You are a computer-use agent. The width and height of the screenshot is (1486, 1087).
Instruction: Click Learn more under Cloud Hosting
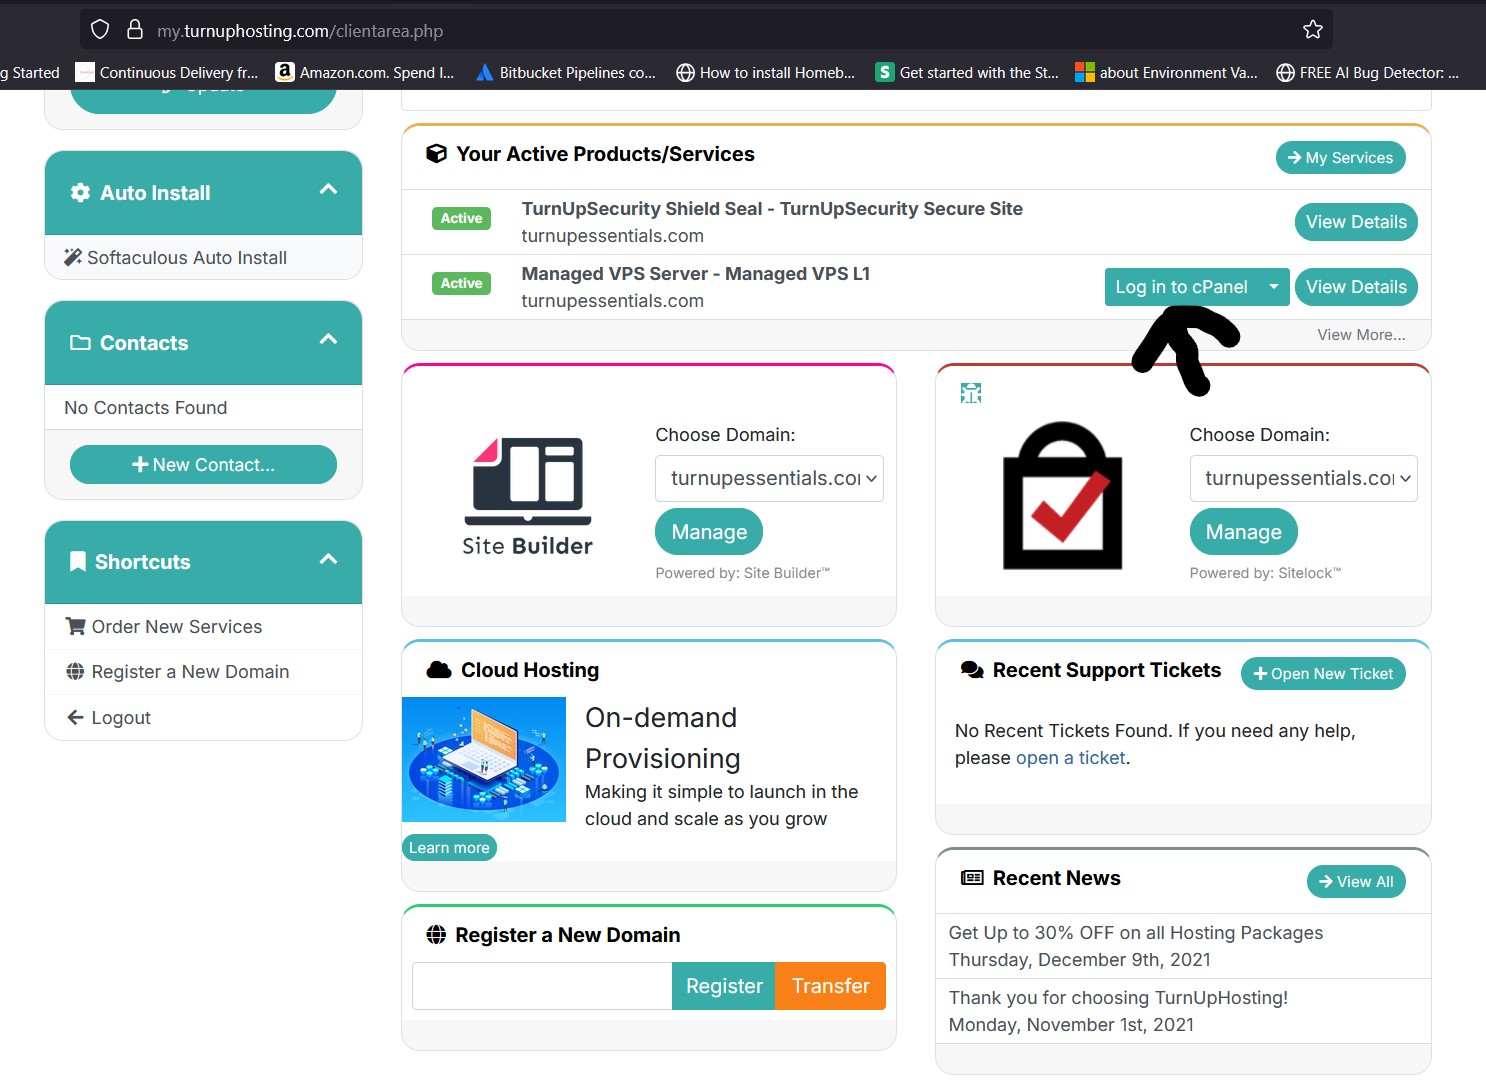coord(449,848)
